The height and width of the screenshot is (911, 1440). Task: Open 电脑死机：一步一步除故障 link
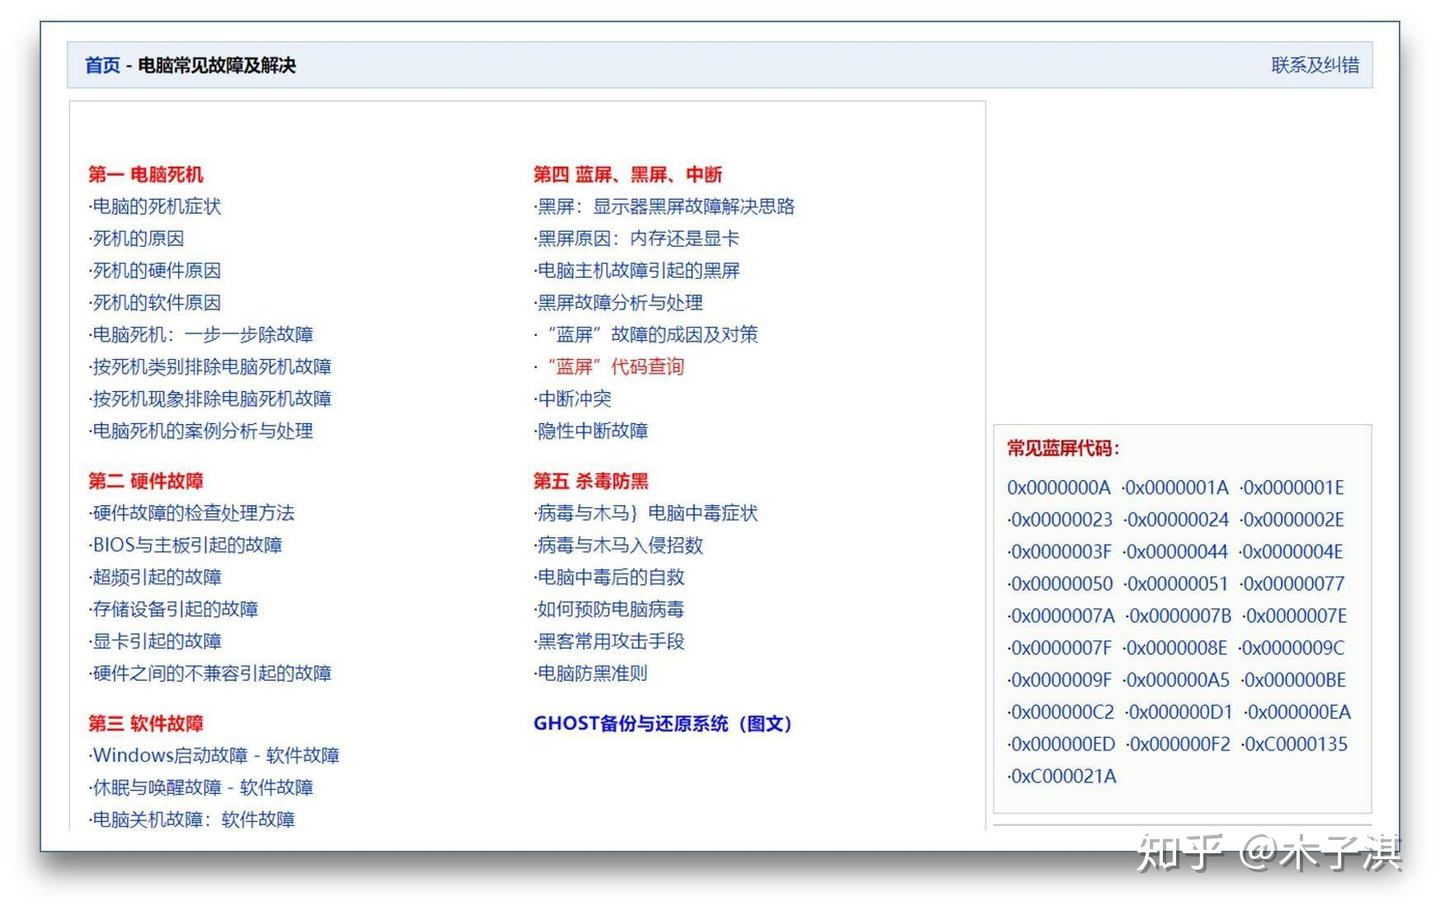pyautogui.click(x=203, y=334)
